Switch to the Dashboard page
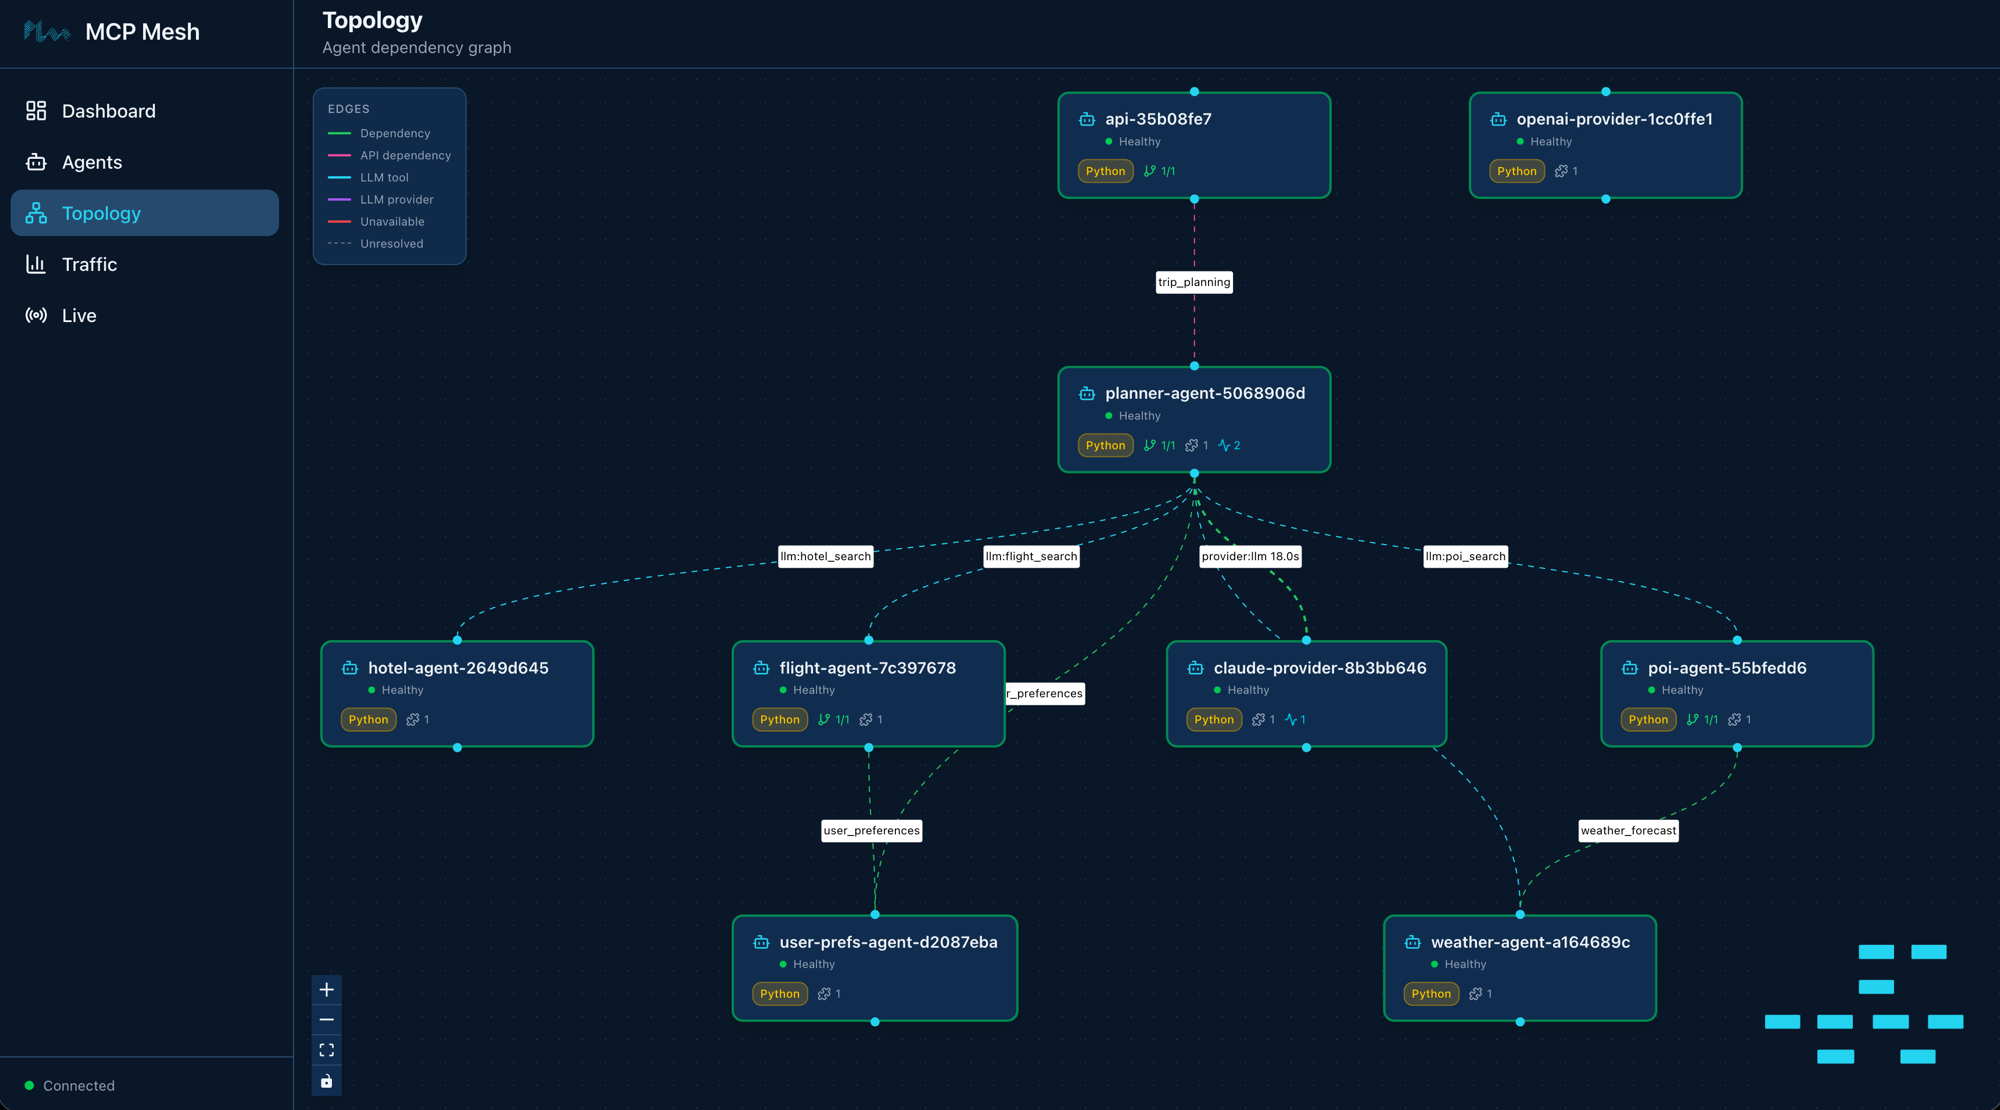The width and height of the screenshot is (2000, 1110). tap(108, 110)
